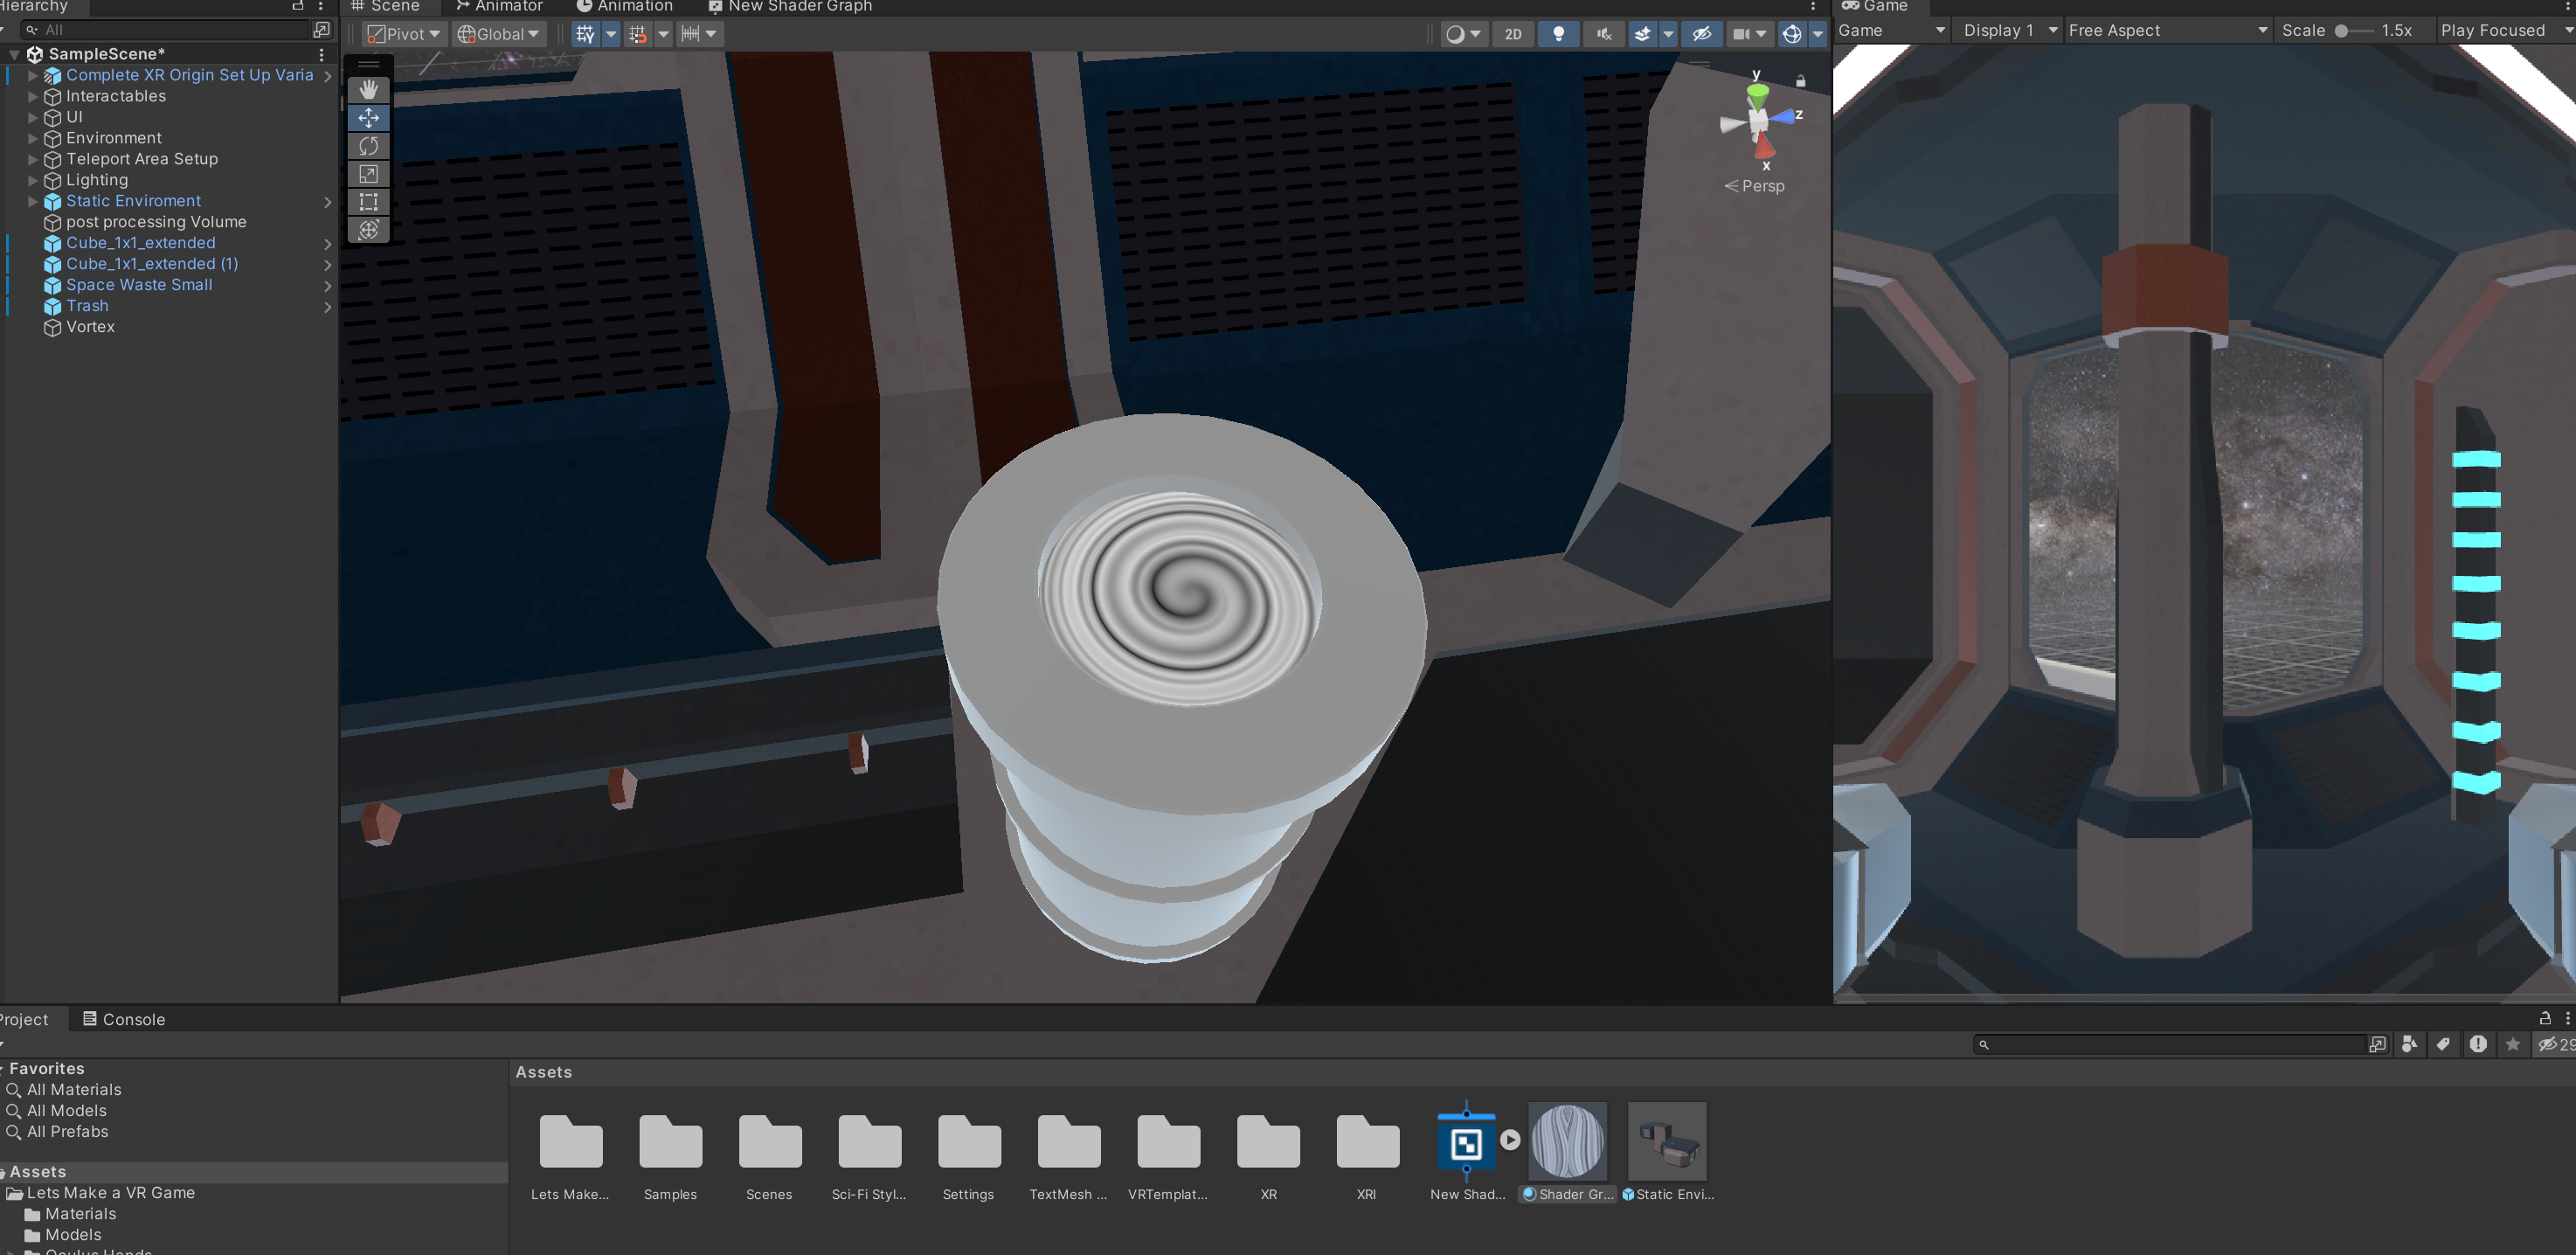Open the Pivot mode dropdown

(x=403, y=34)
